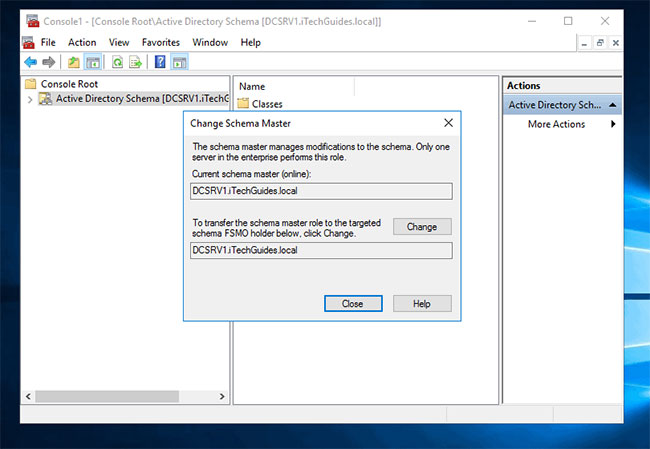
Task: Click the Refresh toolbar icon
Action: tap(117, 62)
